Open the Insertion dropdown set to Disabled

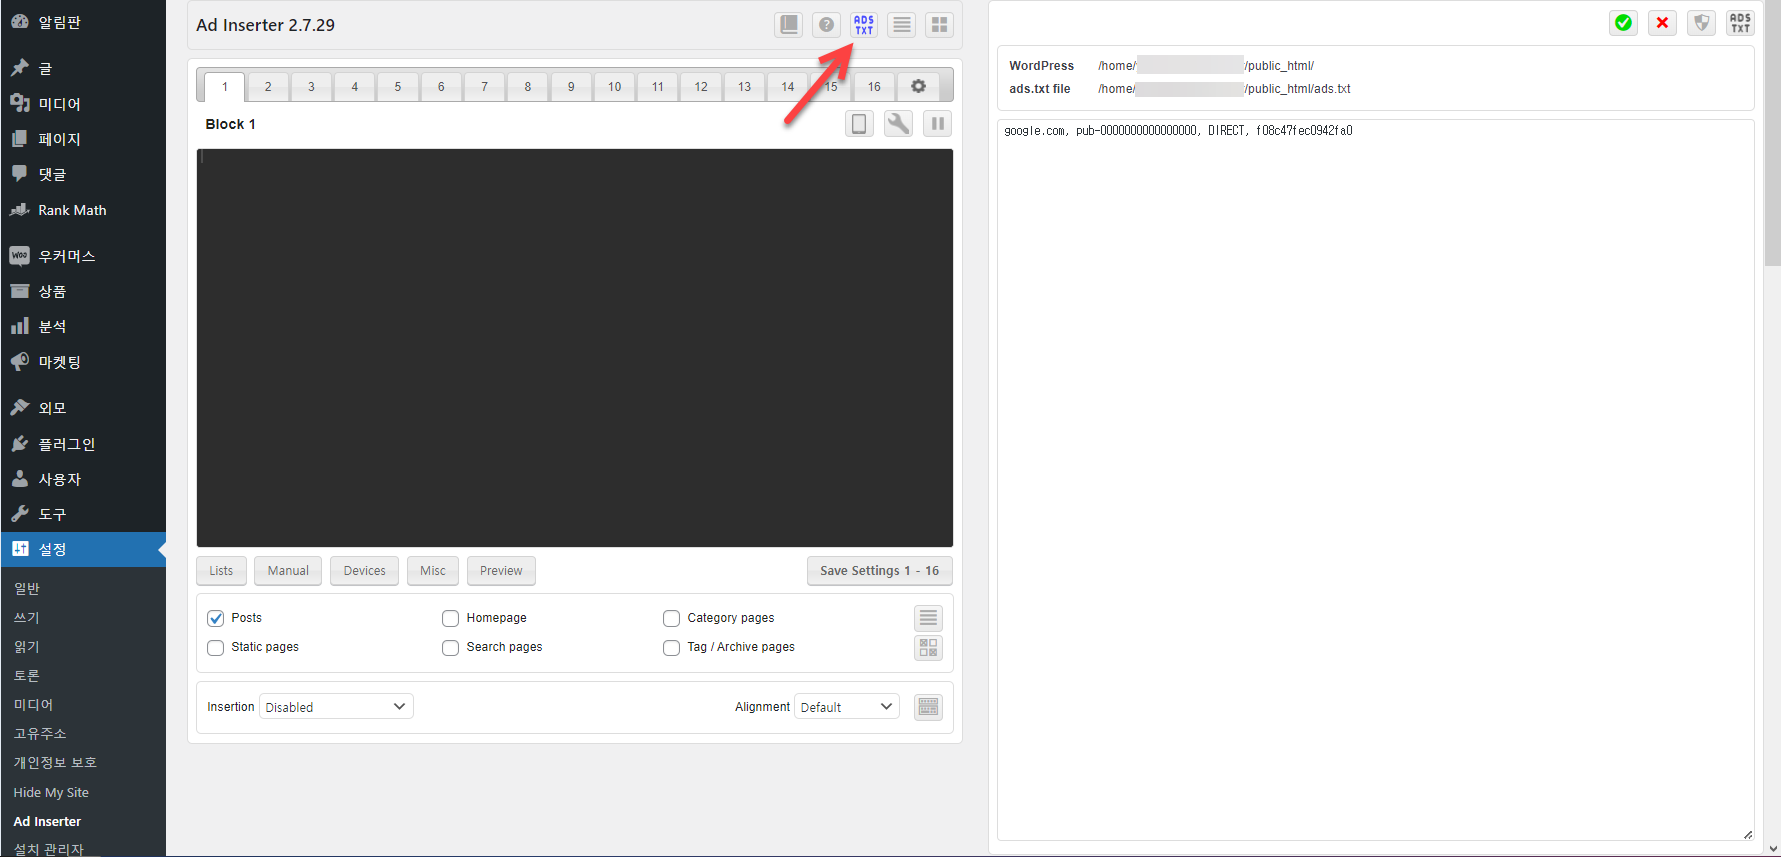[336, 707]
